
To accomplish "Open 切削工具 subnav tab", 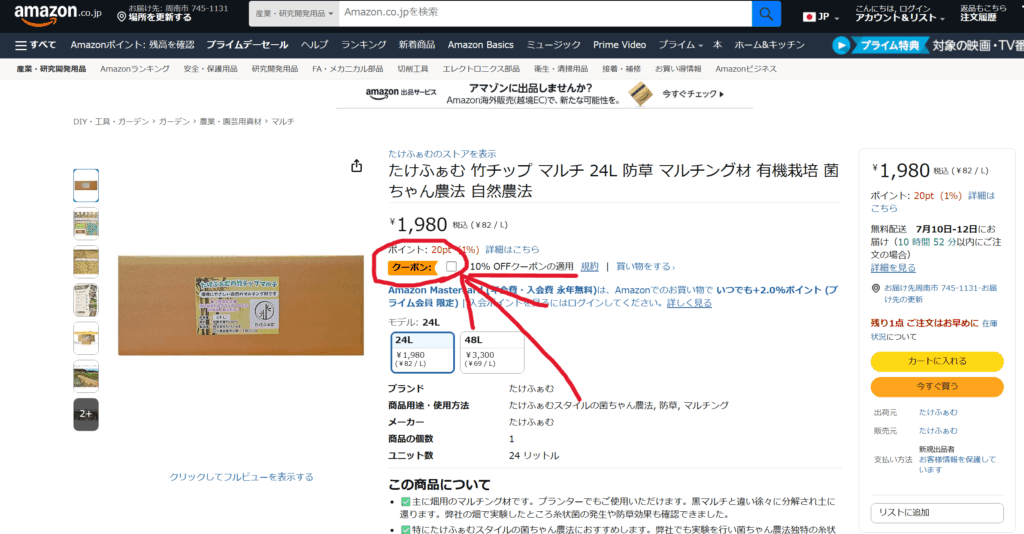I will point(413,69).
